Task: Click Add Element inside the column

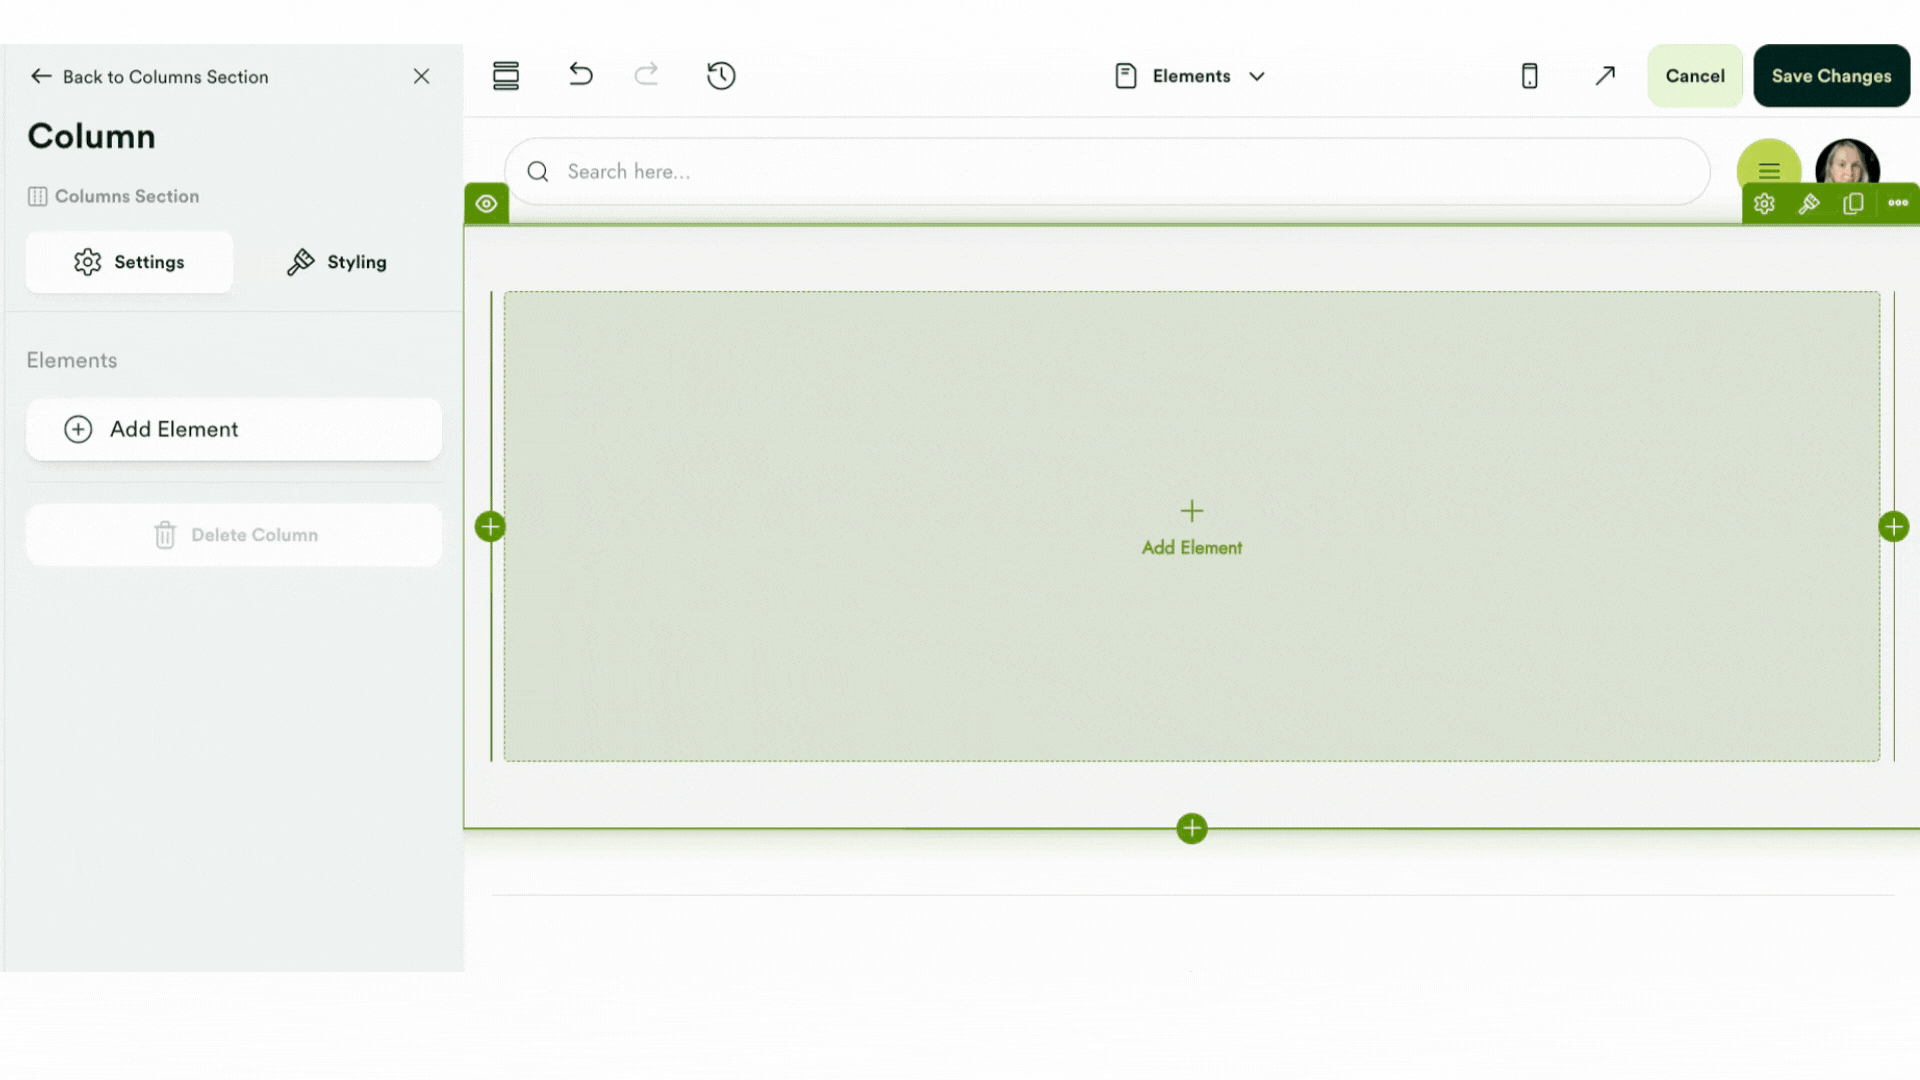Action: pyautogui.click(x=1192, y=529)
